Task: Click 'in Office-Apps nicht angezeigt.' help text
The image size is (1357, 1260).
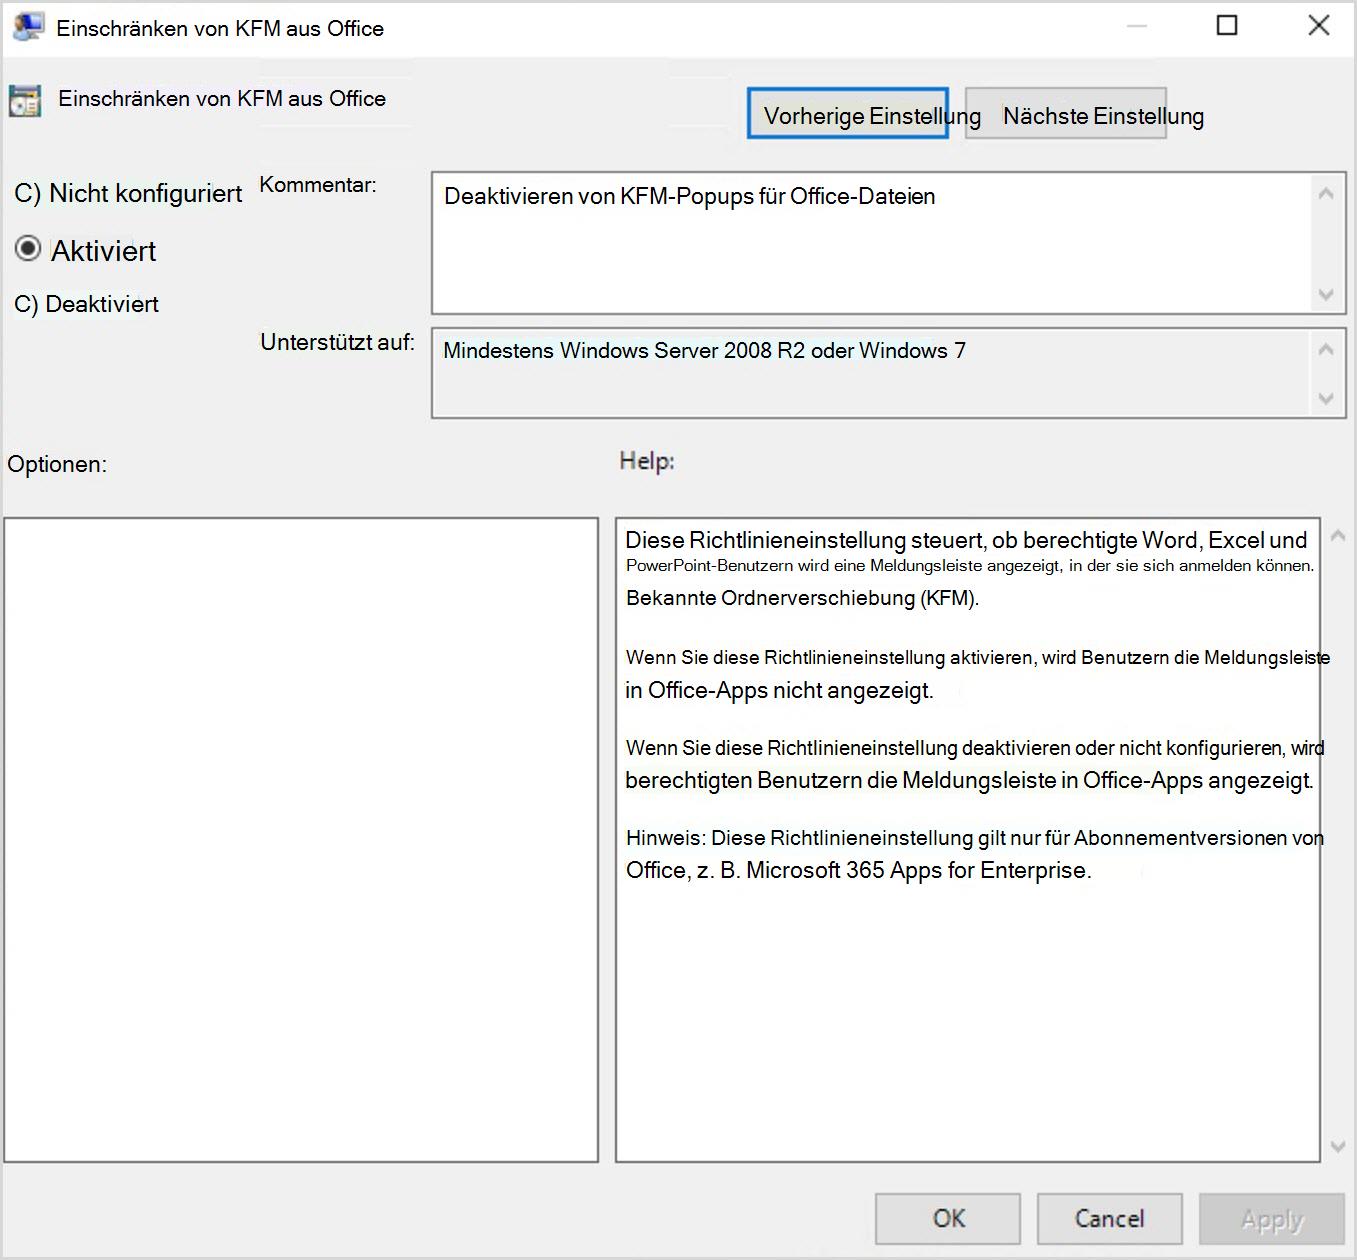Action: pos(779,690)
